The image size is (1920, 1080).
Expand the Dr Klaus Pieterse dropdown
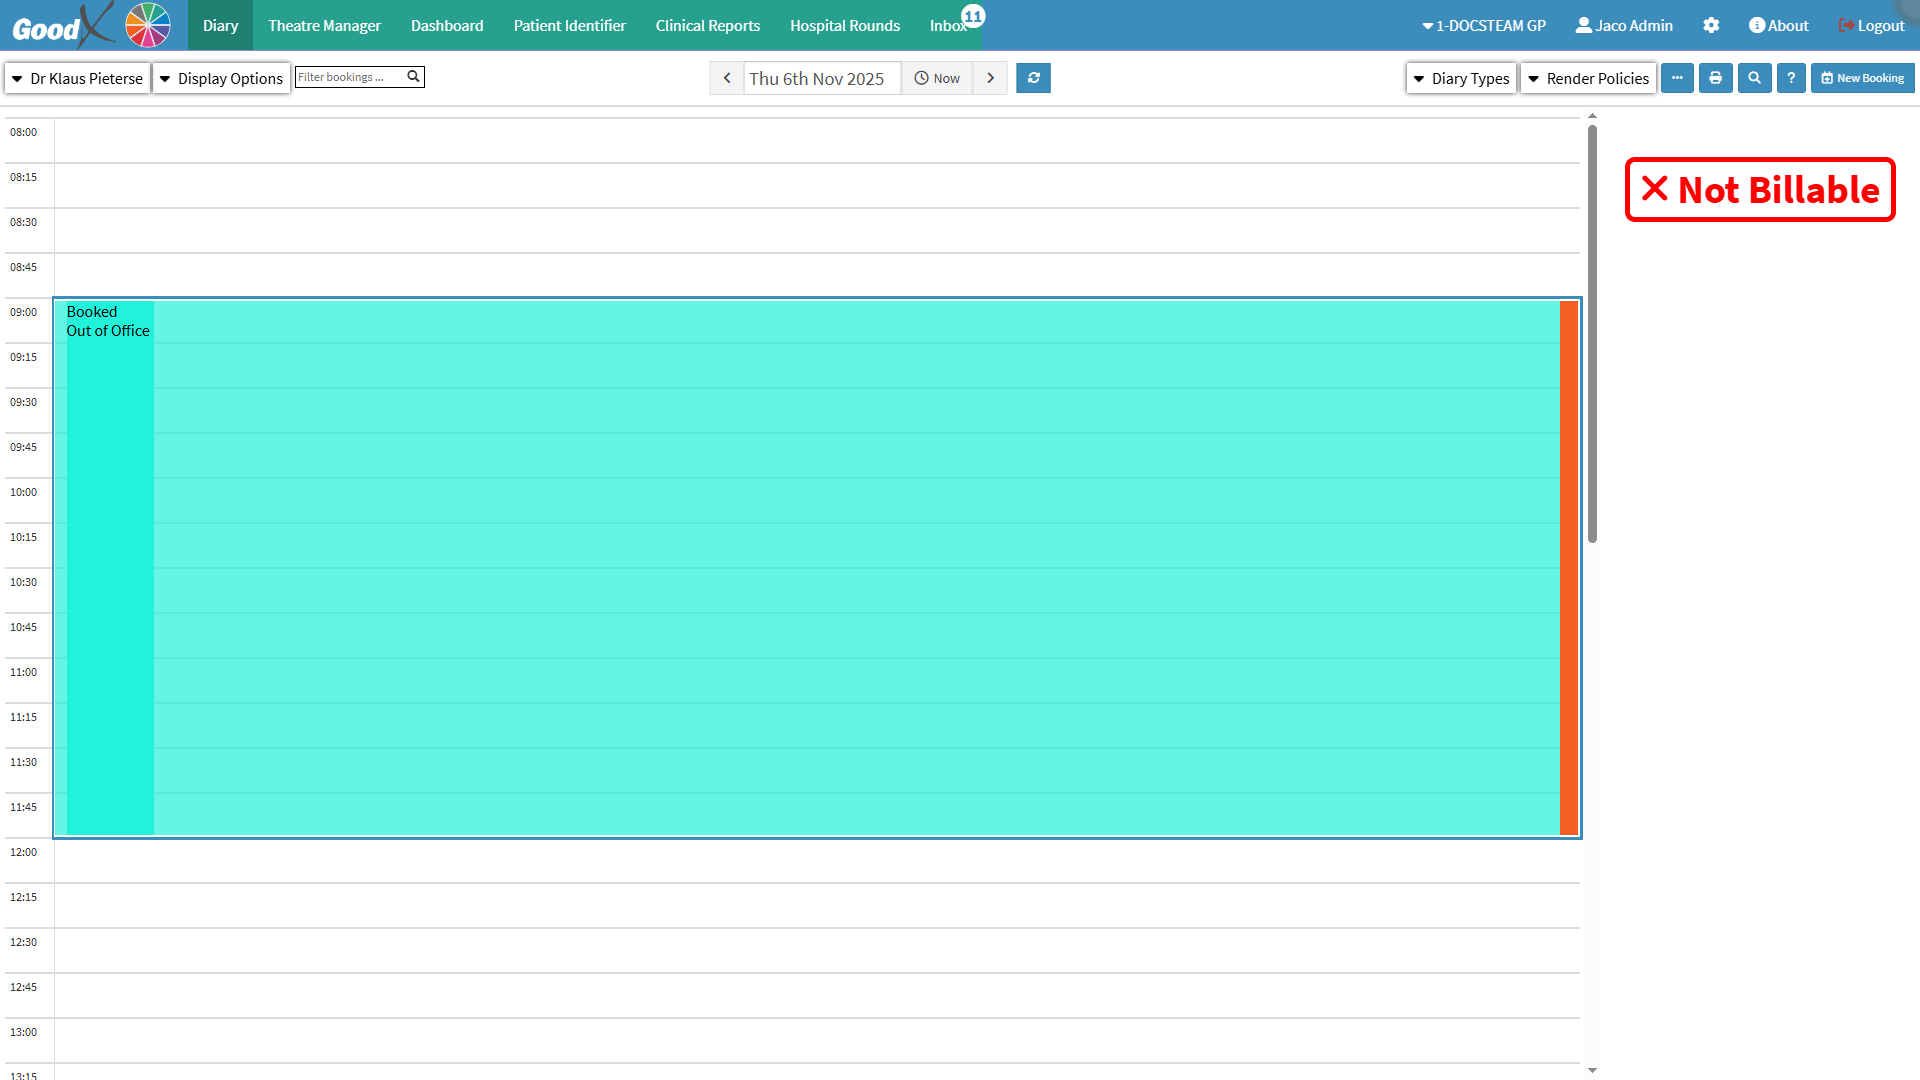coord(78,78)
